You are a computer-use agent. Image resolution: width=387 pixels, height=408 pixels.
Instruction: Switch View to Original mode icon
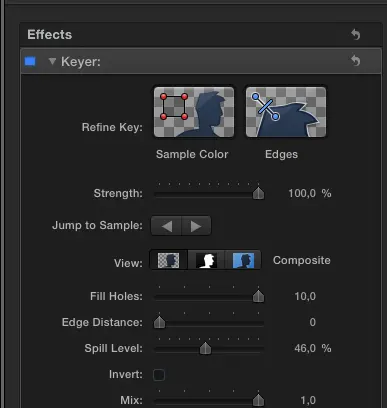(x=243, y=260)
